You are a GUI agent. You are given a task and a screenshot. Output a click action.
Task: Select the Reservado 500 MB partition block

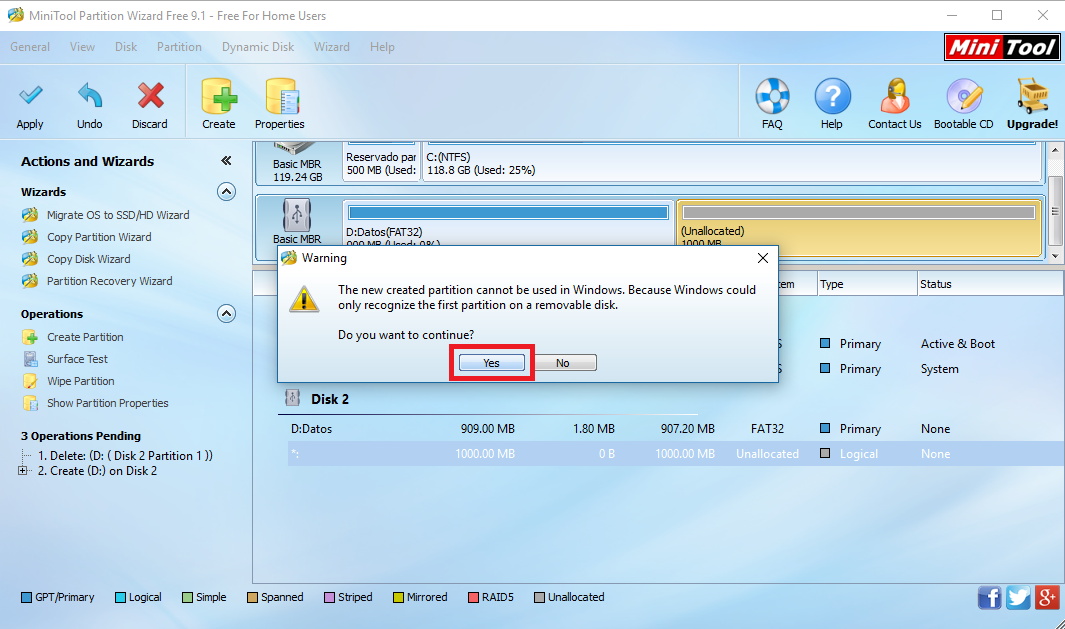tap(382, 163)
